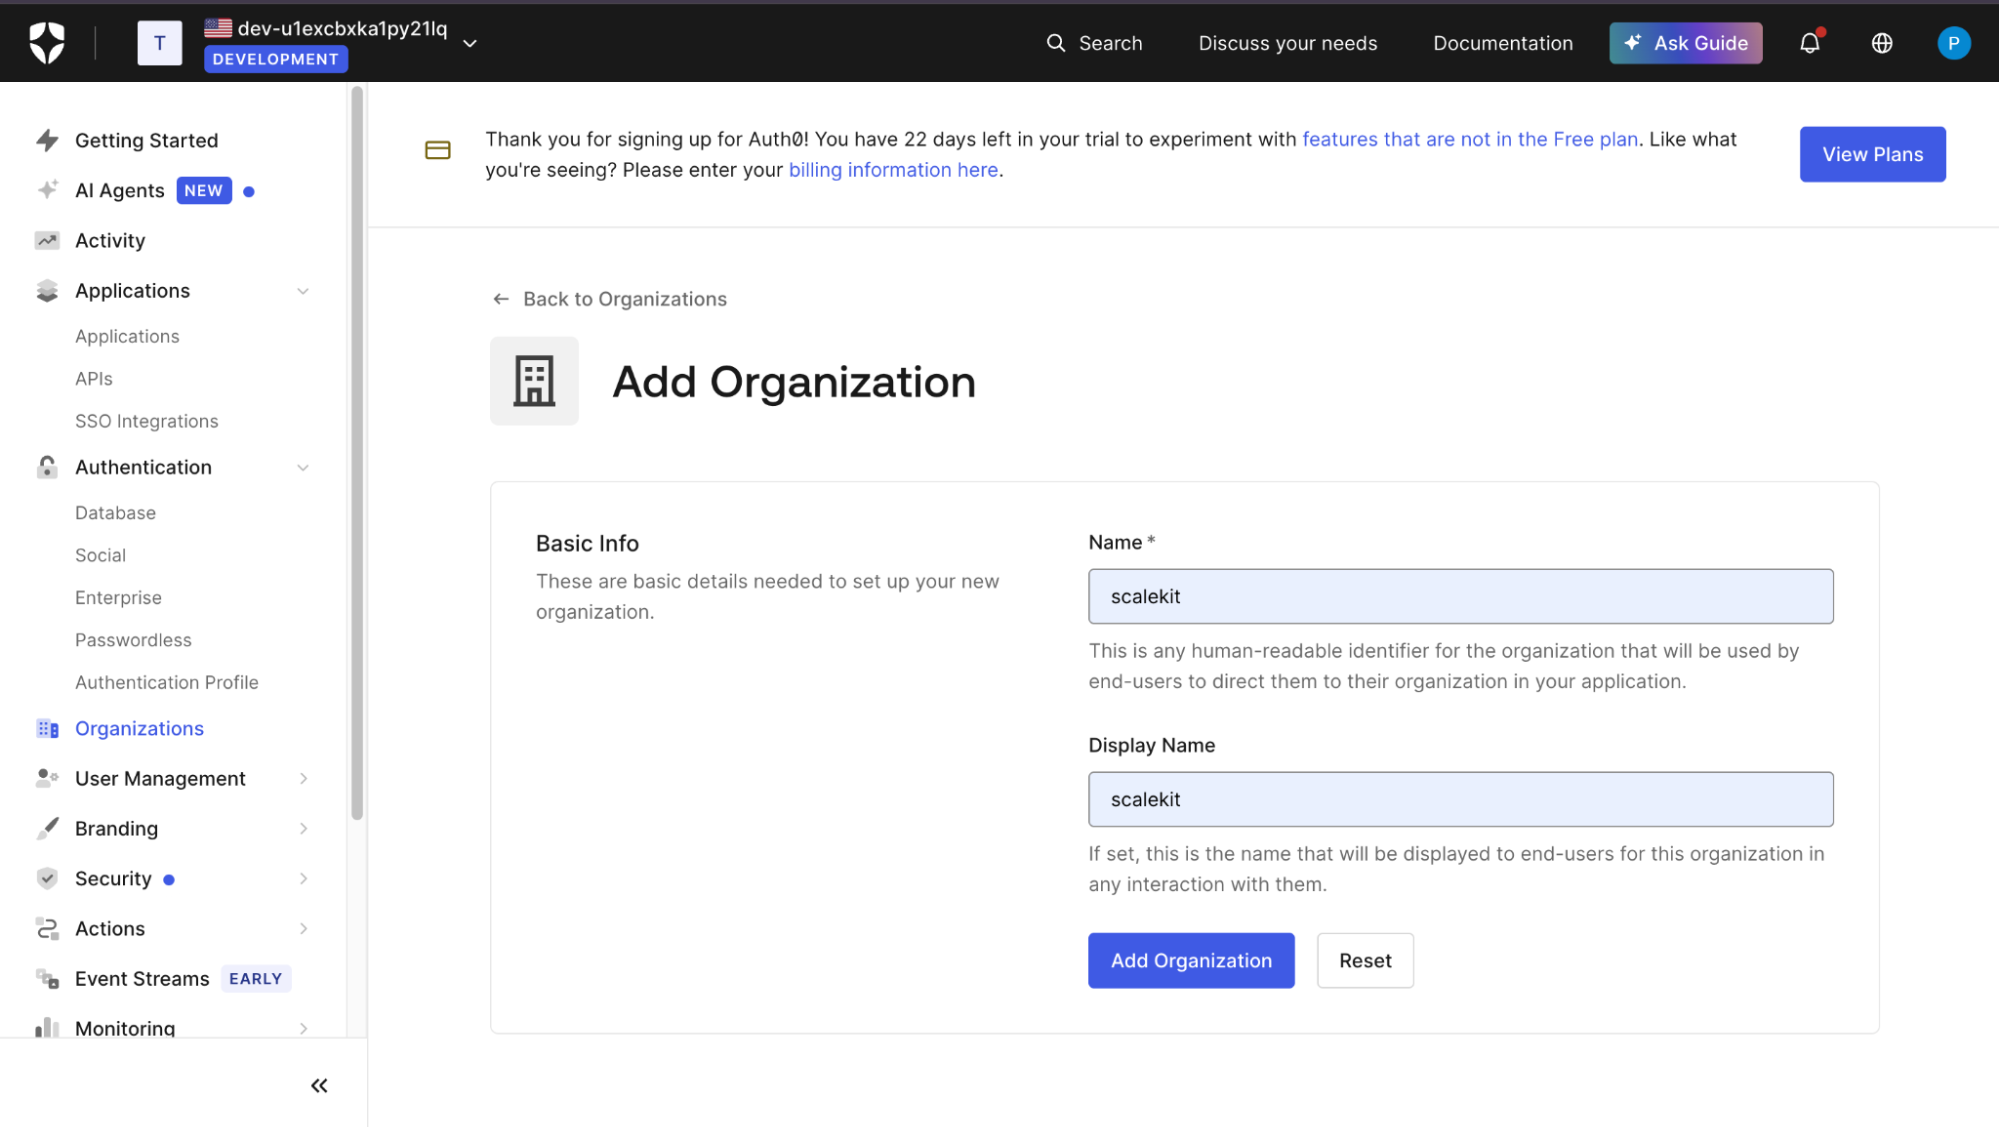Click Back to Organizations arrow

pyautogui.click(x=501, y=299)
